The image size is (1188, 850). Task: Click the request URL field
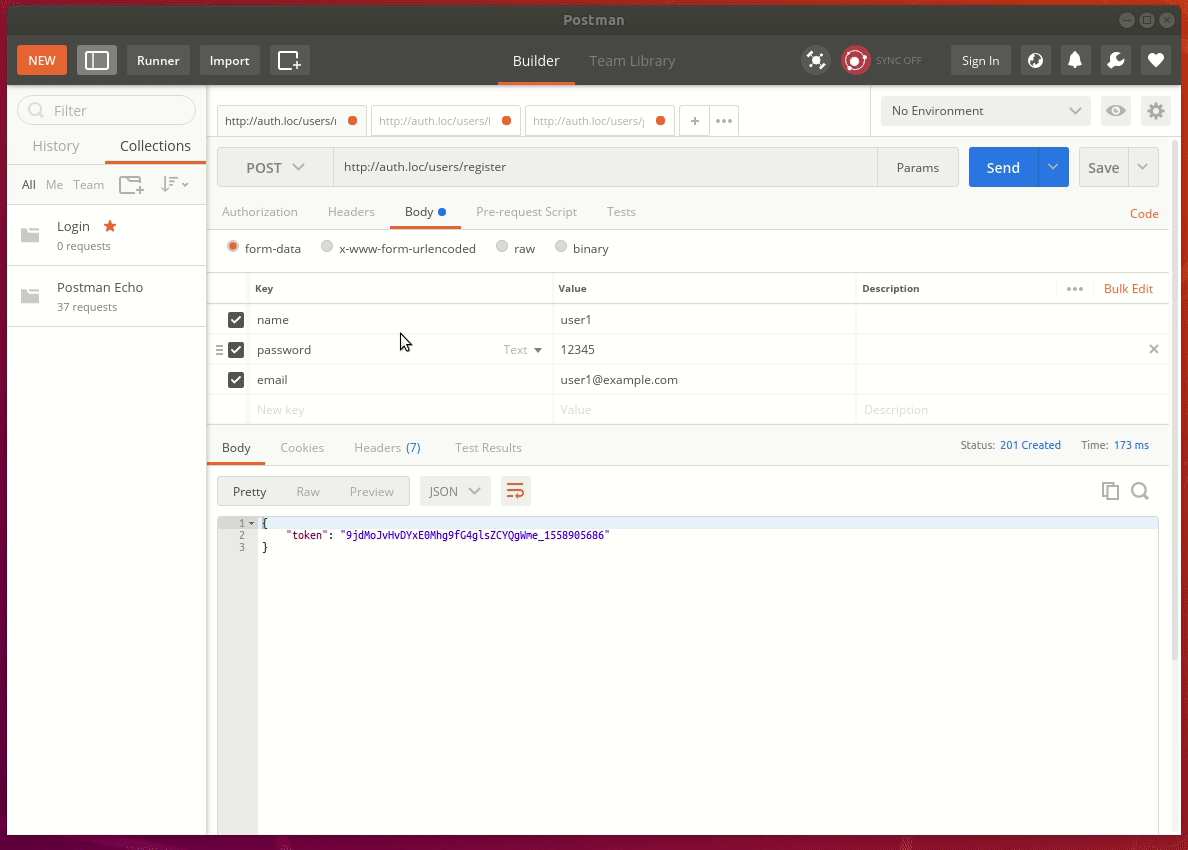tap(605, 167)
